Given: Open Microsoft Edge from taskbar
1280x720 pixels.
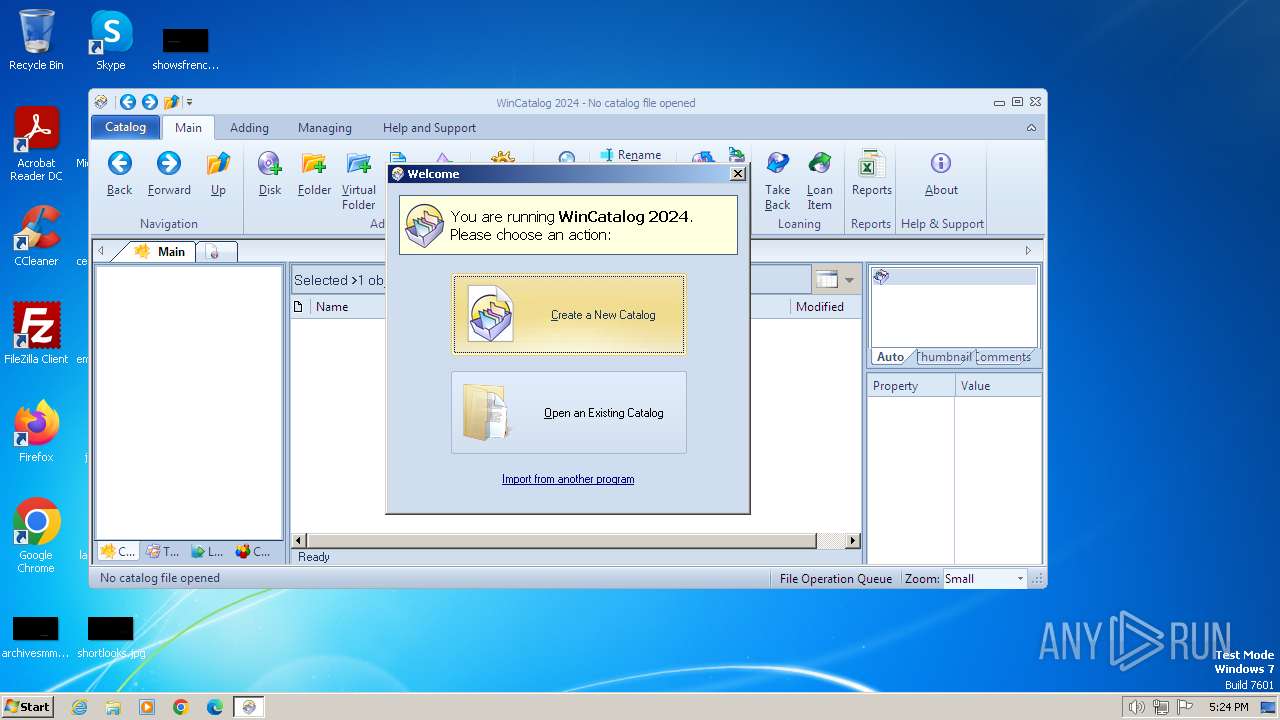Looking at the screenshot, I should coord(215,707).
